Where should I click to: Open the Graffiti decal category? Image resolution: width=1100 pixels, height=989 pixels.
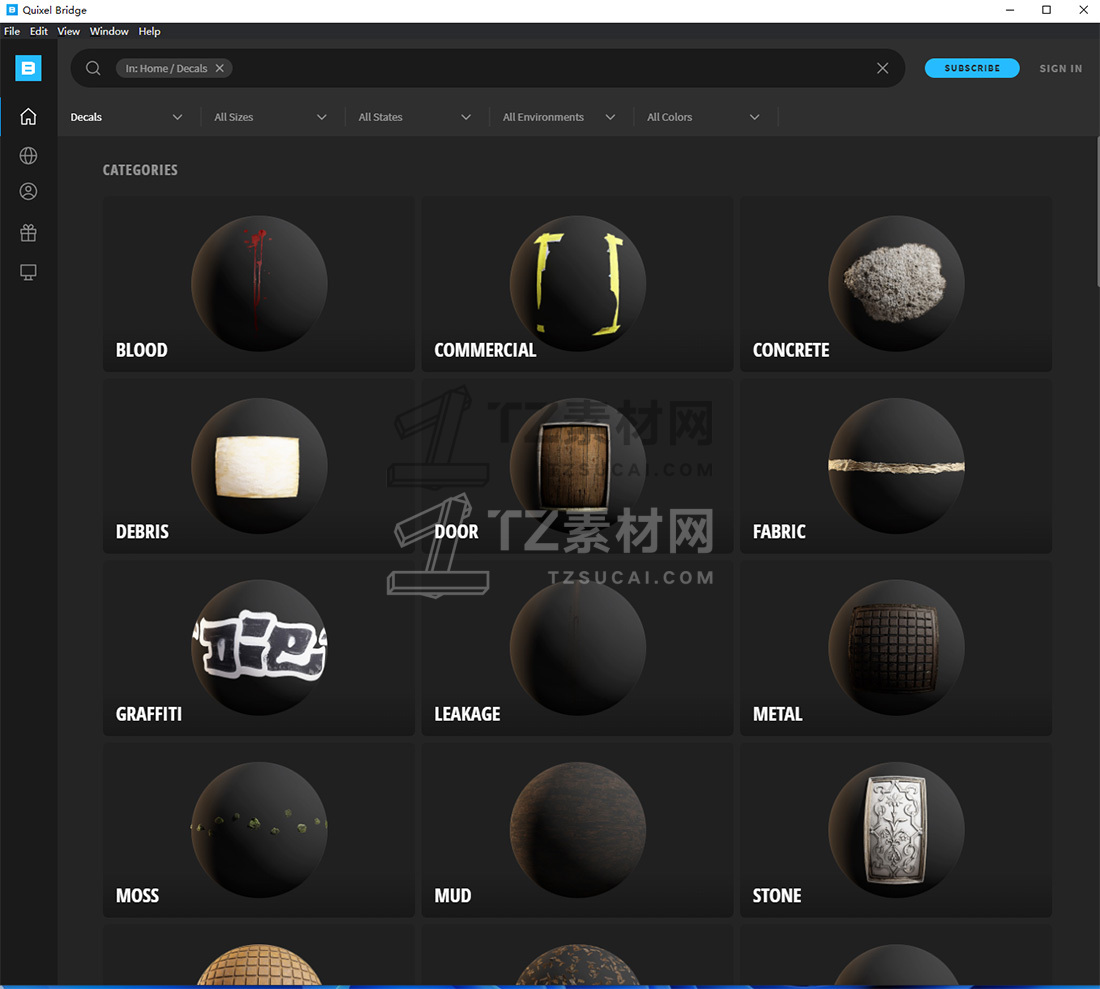(x=259, y=648)
